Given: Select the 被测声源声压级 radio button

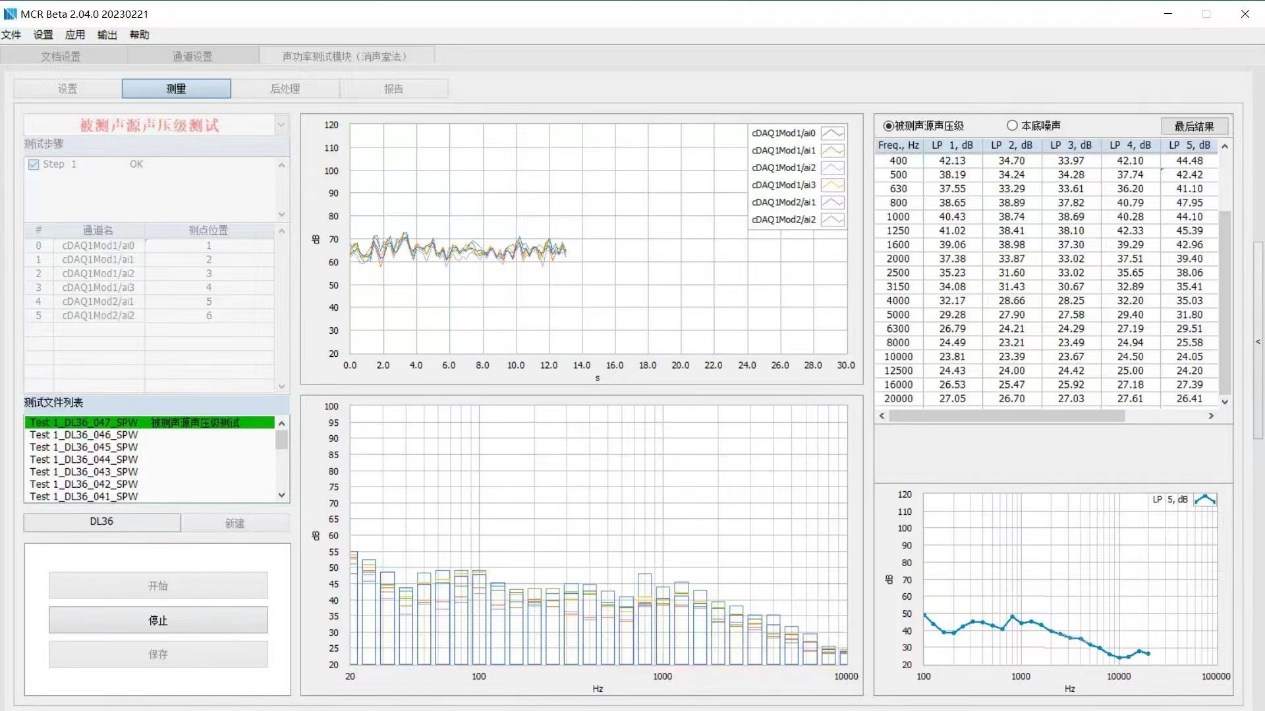Looking at the screenshot, I should [x=888, y=126].
